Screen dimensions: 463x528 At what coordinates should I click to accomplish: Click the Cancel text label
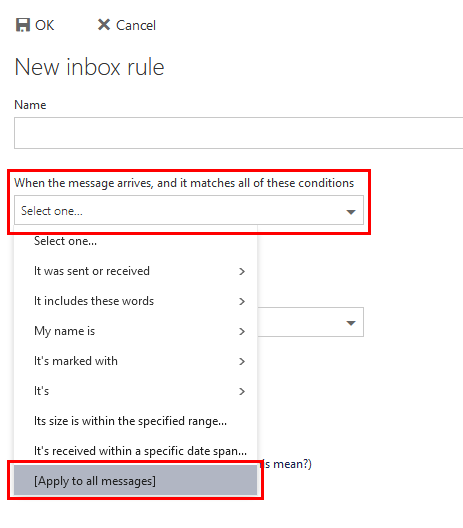click(136, 25)
